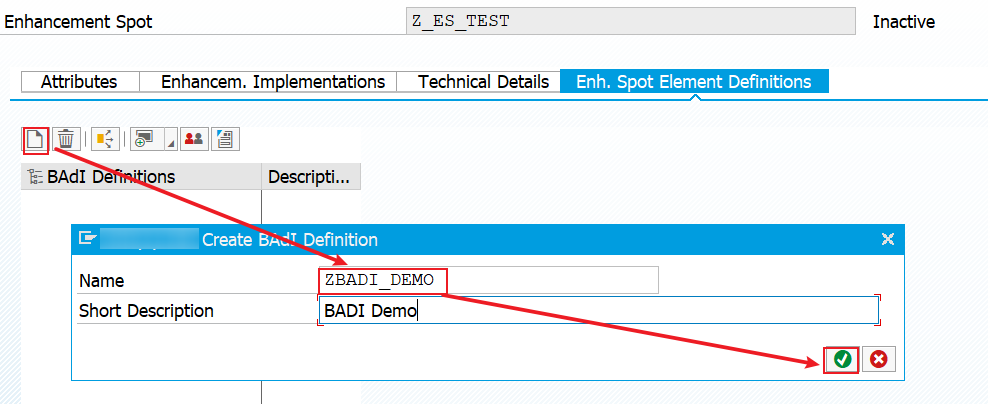The width and height of the screenshot is (988, 404).
Task: Delete selected entry using trash icon
Action: tap(66, 139)
